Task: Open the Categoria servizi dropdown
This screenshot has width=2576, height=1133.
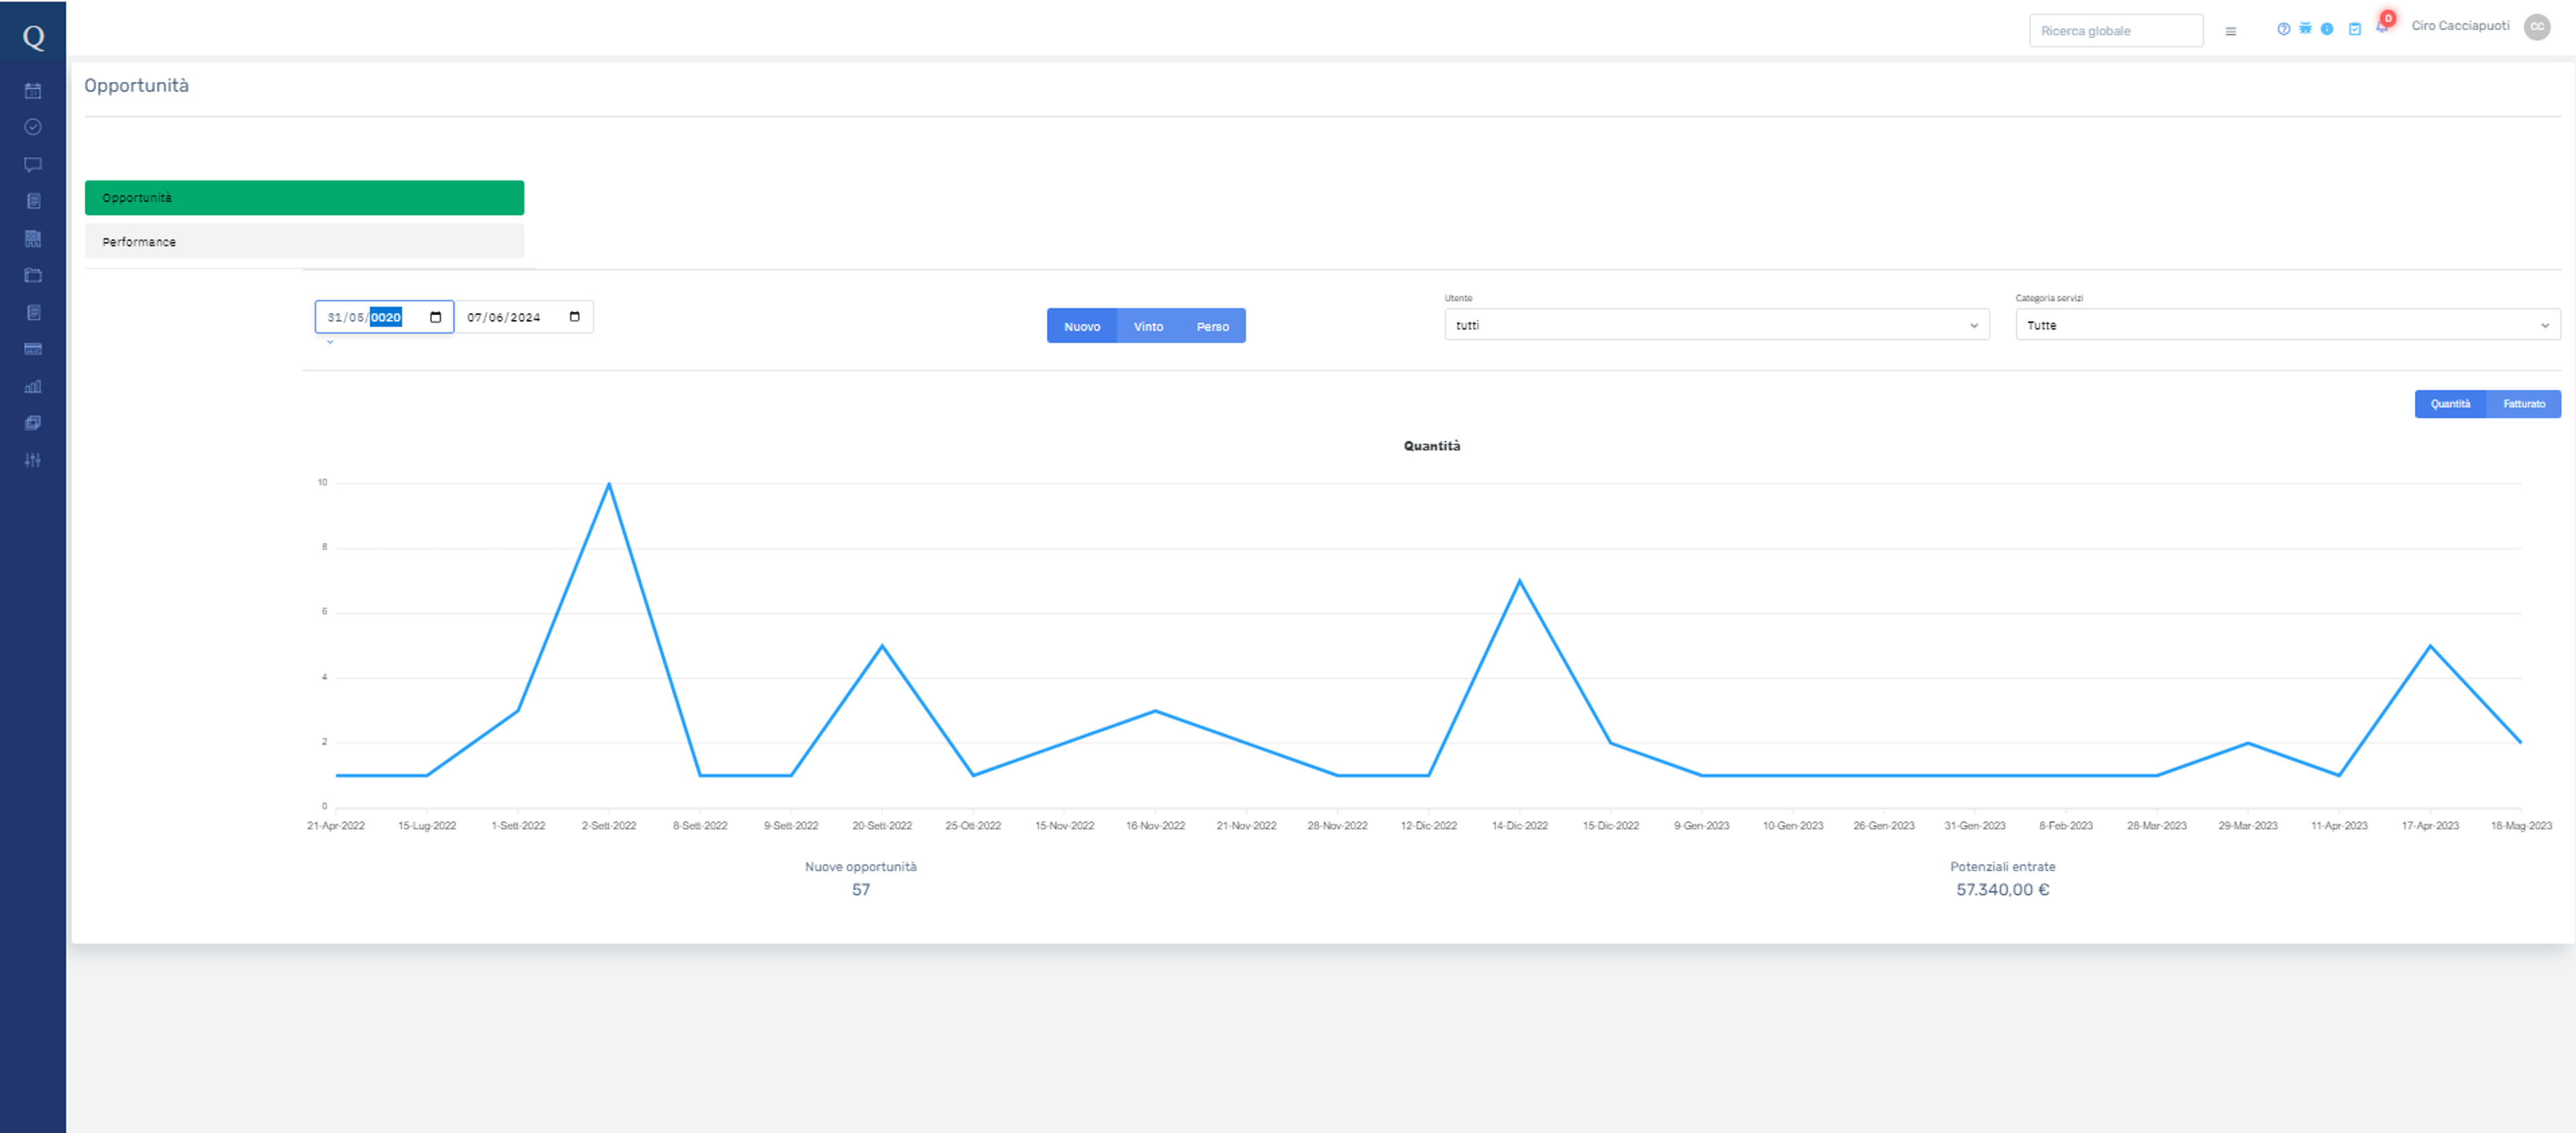Action: point(2288,325)
